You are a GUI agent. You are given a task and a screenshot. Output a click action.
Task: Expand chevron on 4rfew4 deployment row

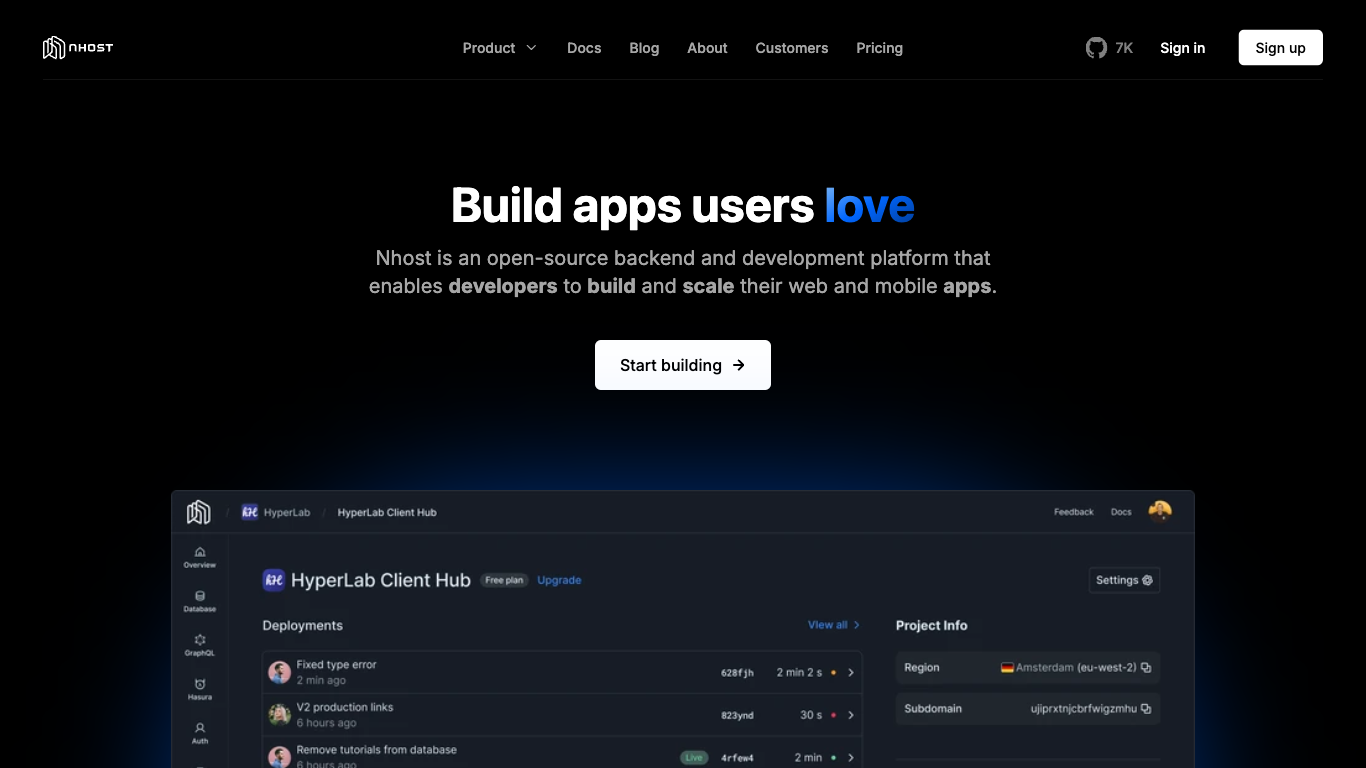[851, 758]
